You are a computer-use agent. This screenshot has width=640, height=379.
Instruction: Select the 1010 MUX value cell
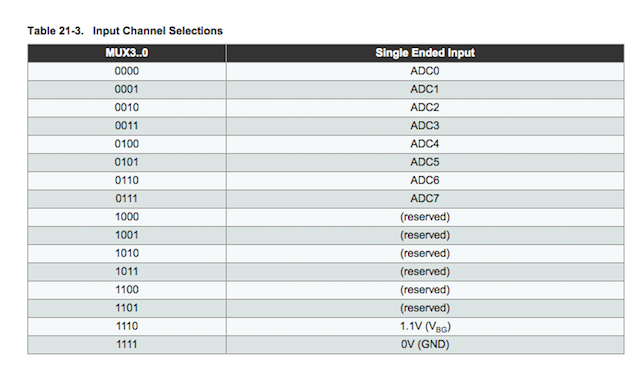tap(127, 253)
